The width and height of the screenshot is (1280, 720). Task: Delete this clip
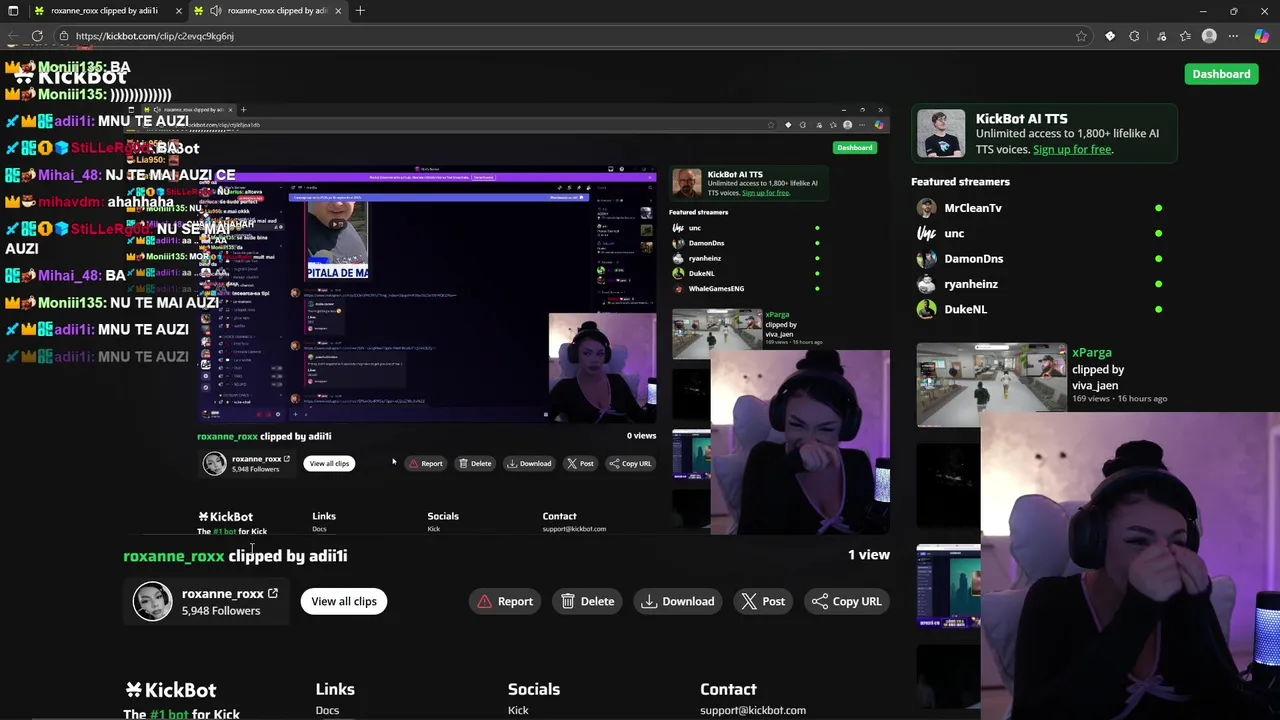point(588,601)
